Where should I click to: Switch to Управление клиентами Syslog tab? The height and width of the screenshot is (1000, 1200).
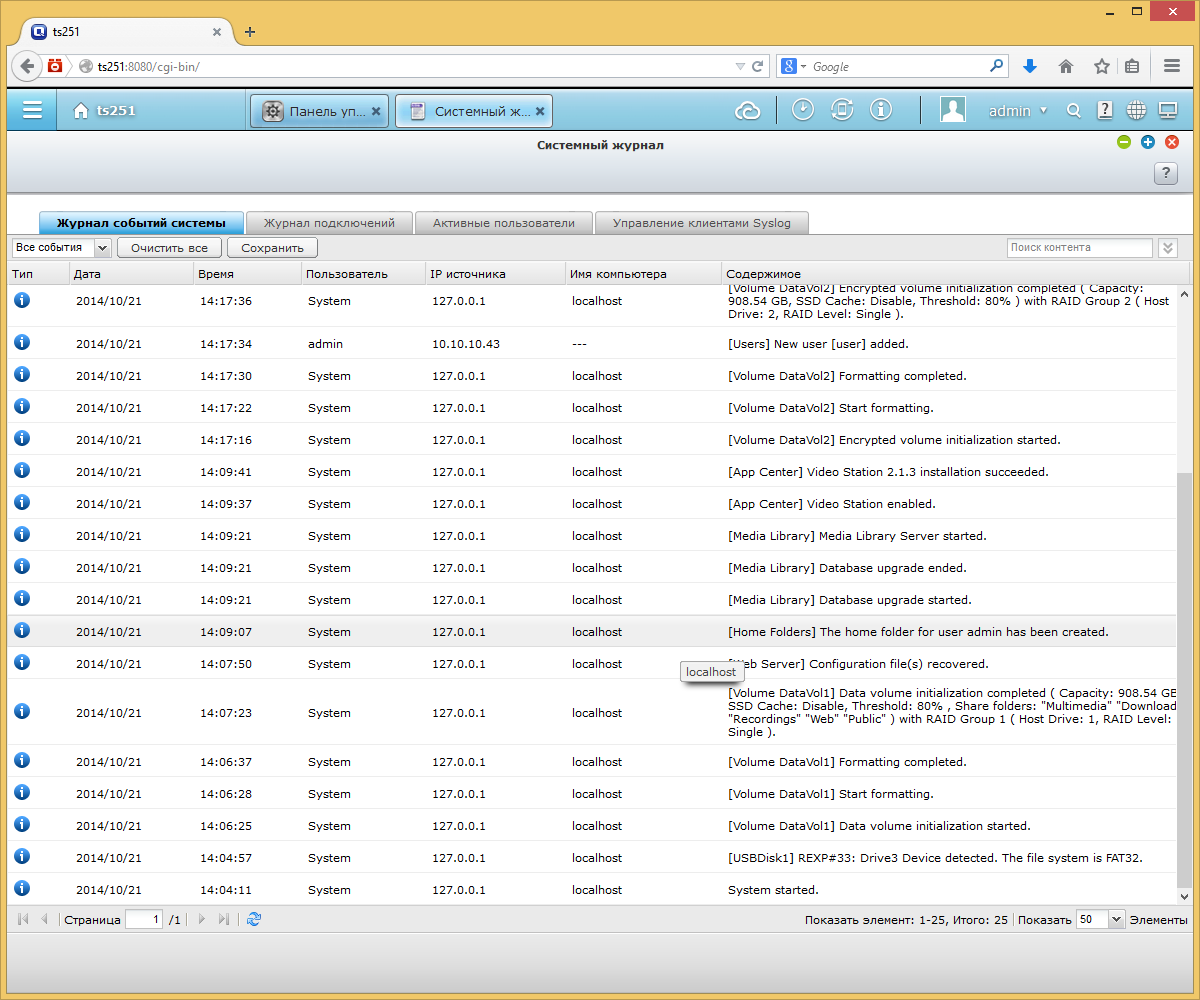(x=701, y=223)
